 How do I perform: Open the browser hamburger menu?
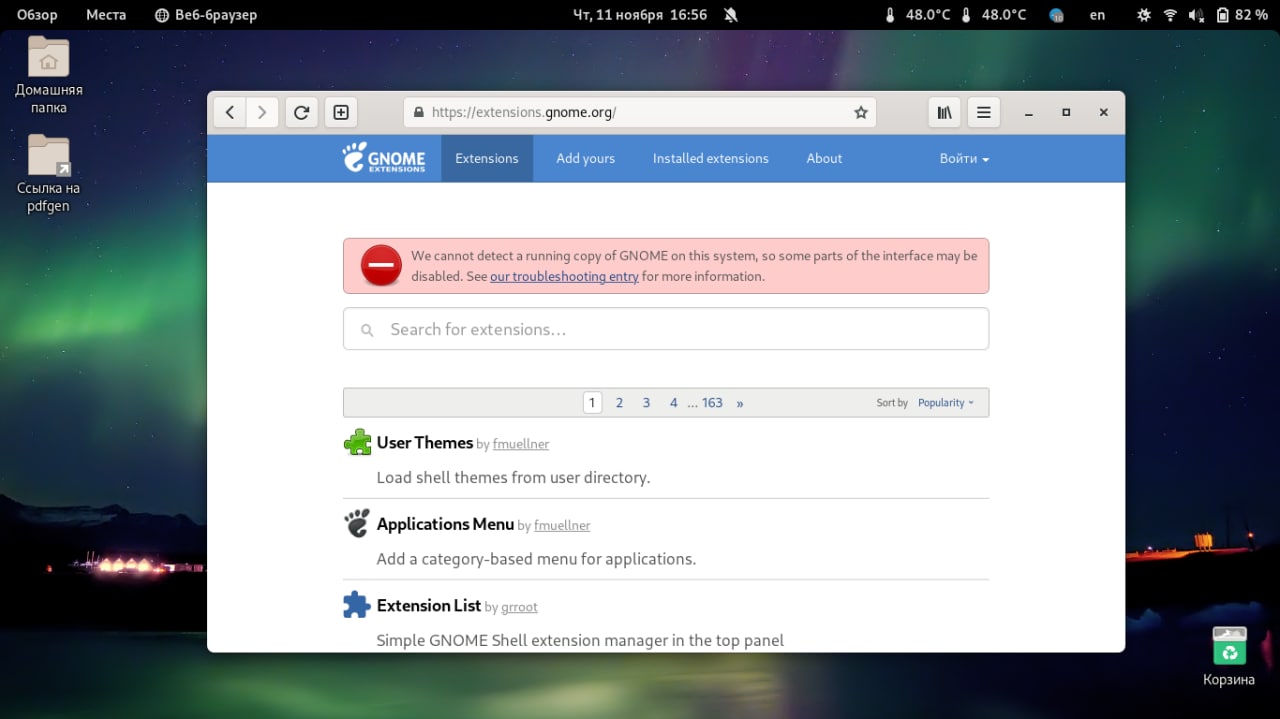click(x=984, y=112)
